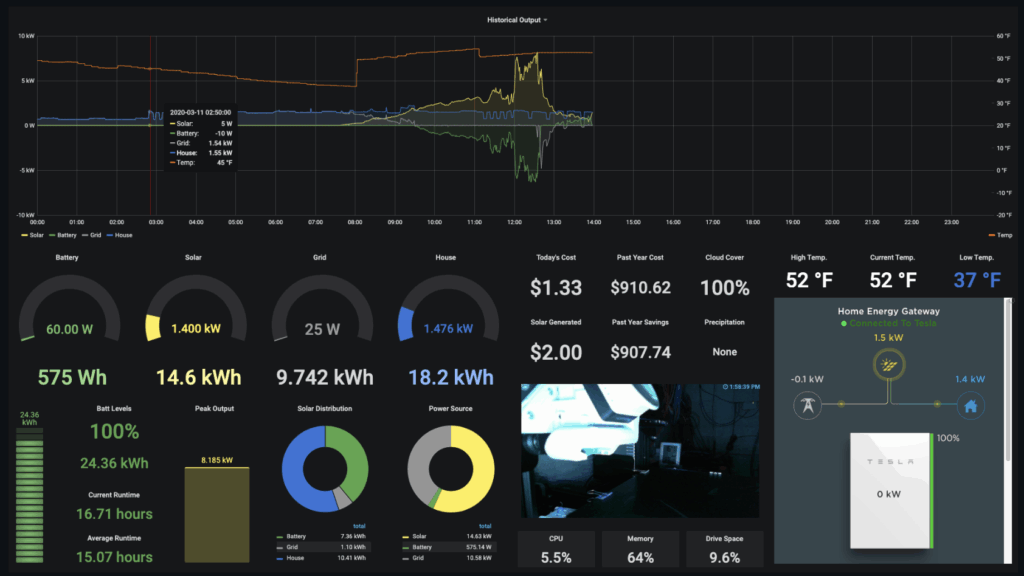Click the solar panel icon in gateway
The image size is (1024, 576).
click(886, 368)
